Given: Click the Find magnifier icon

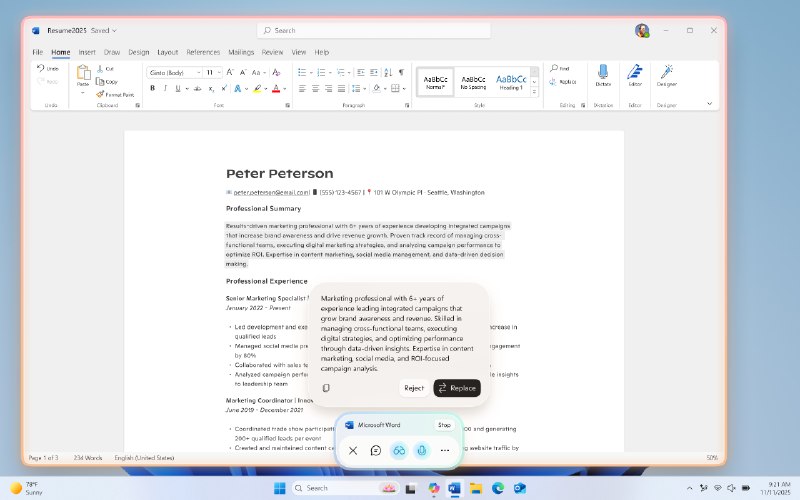Looking at the screenshot, I should click(x=554, y=68).
